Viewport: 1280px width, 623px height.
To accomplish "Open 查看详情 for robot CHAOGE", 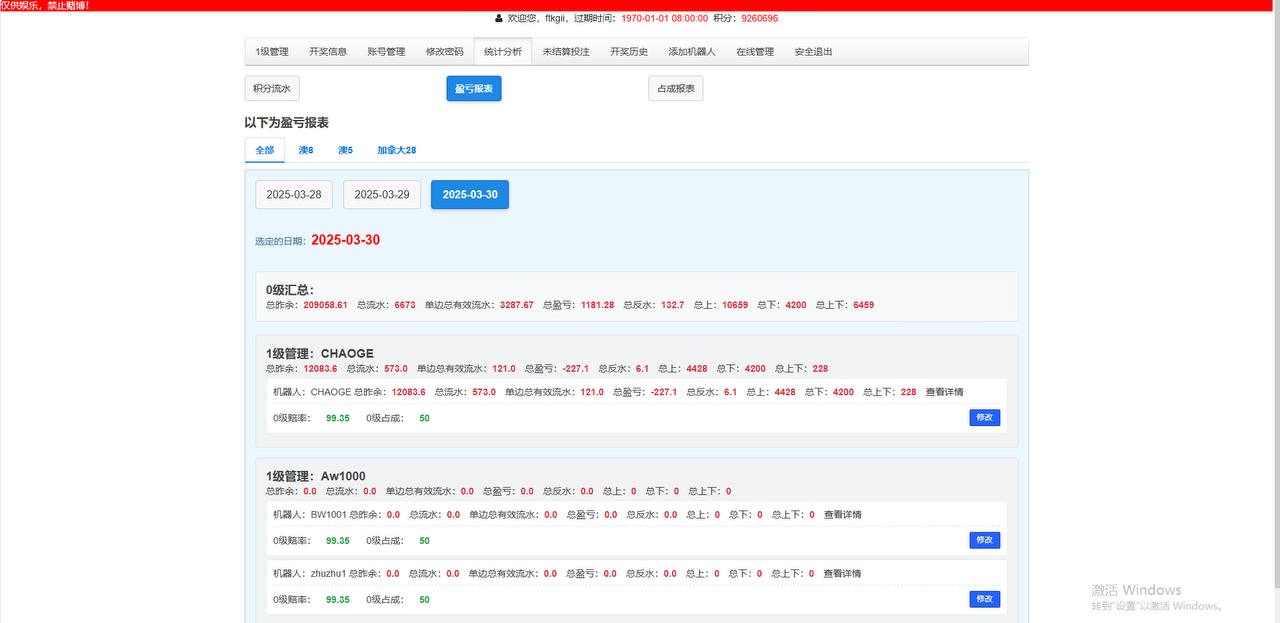I will (945, 392).
